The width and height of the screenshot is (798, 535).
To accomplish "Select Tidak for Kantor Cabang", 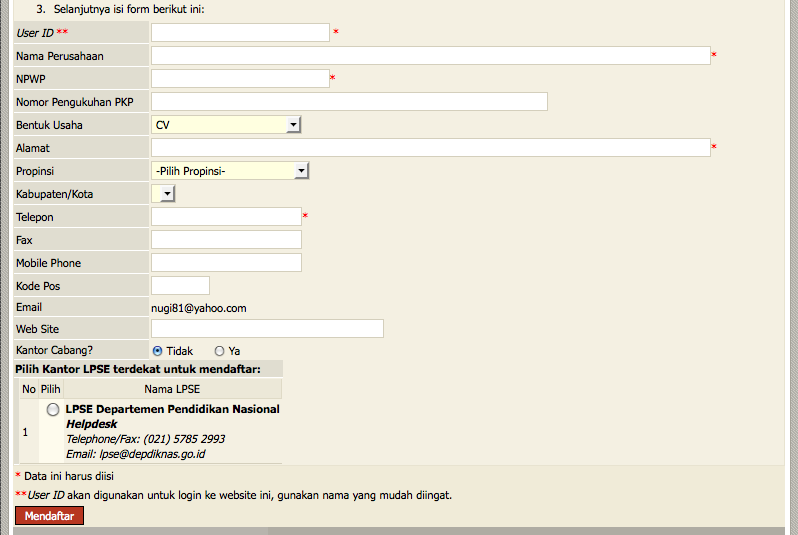I will click(157, 351).
